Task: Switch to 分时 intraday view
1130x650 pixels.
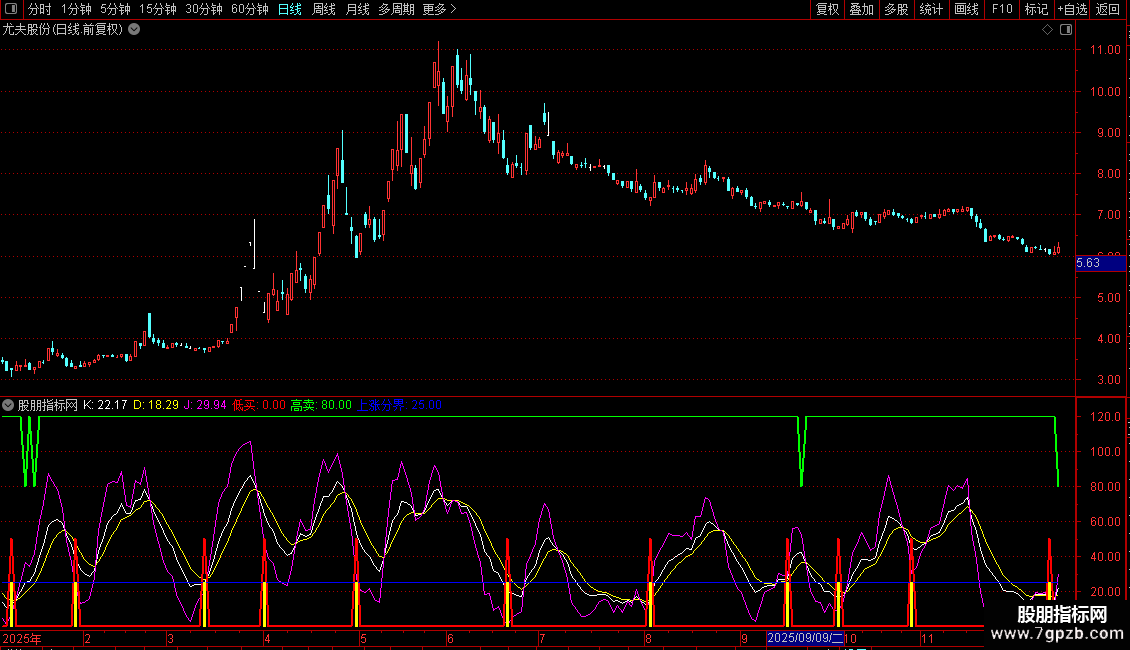Action: 40,10
